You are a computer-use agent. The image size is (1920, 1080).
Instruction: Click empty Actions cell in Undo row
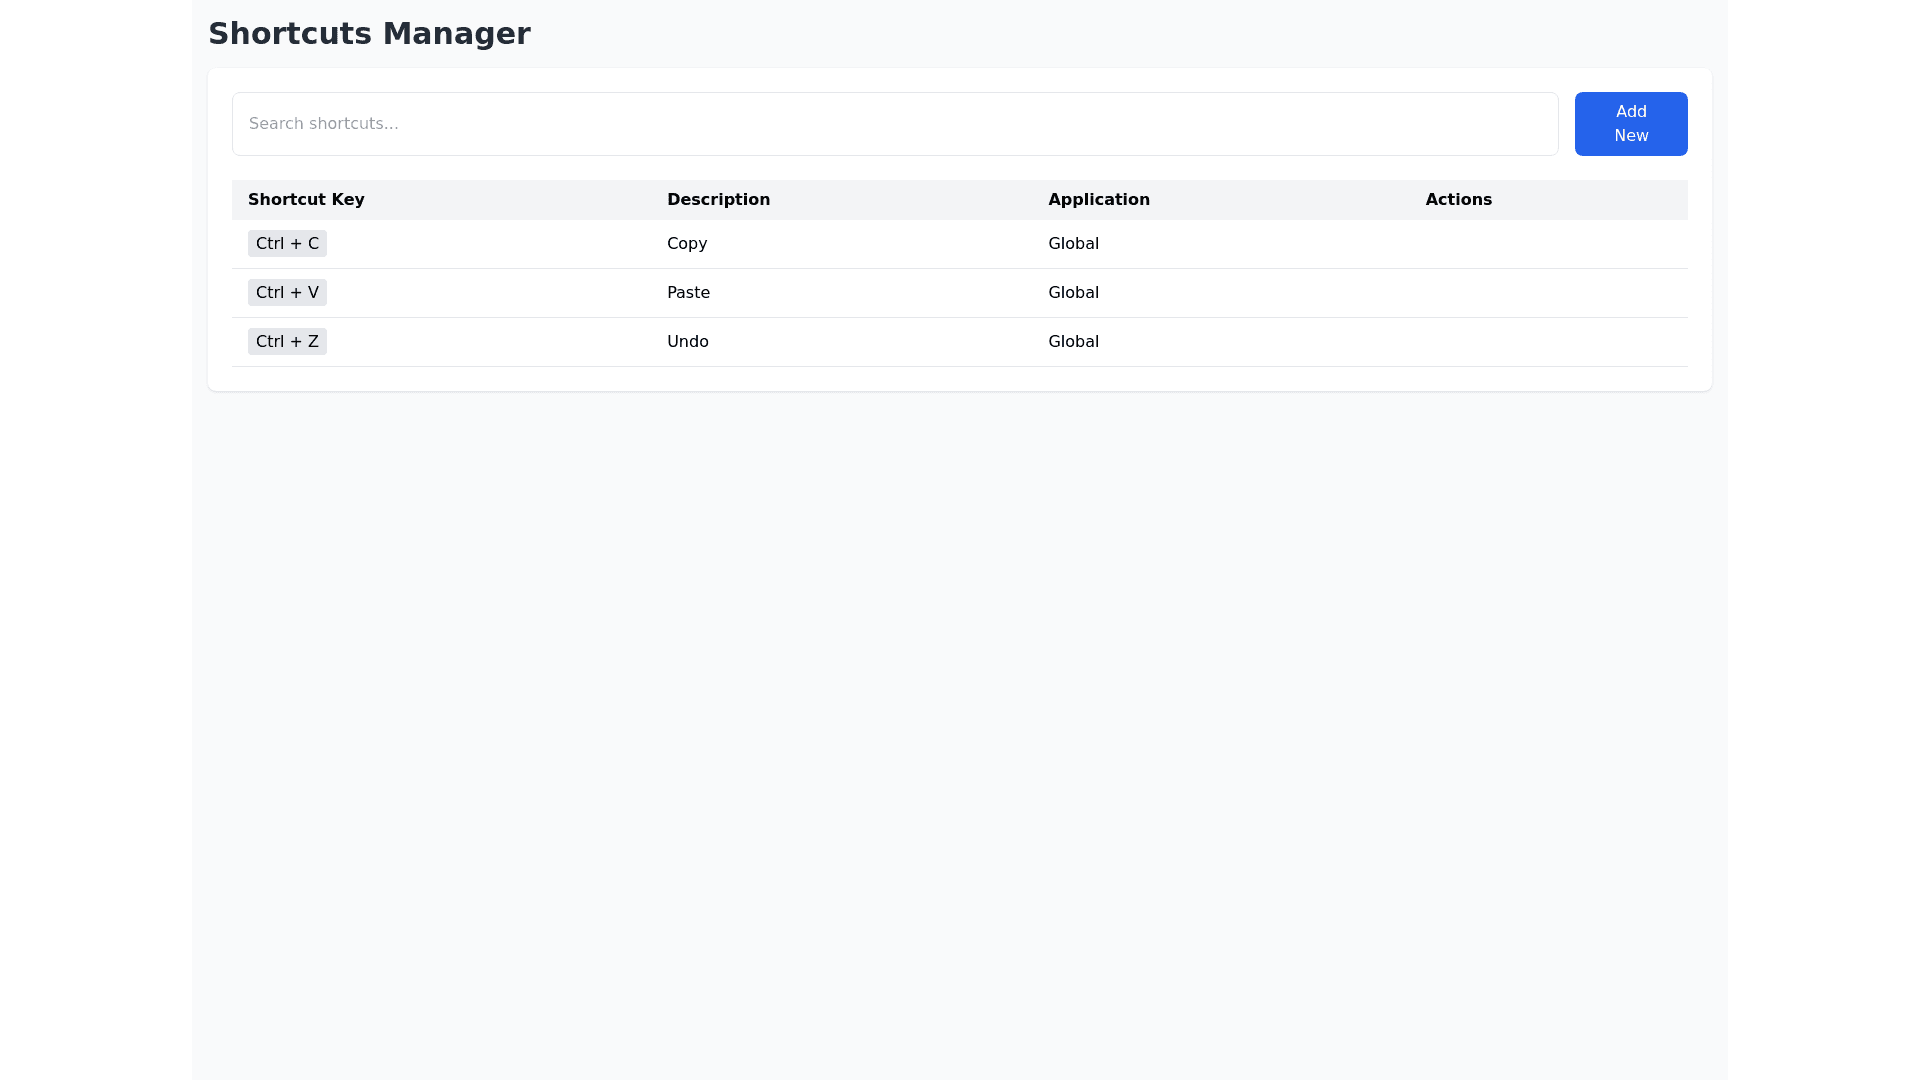tap(1548, 342)
